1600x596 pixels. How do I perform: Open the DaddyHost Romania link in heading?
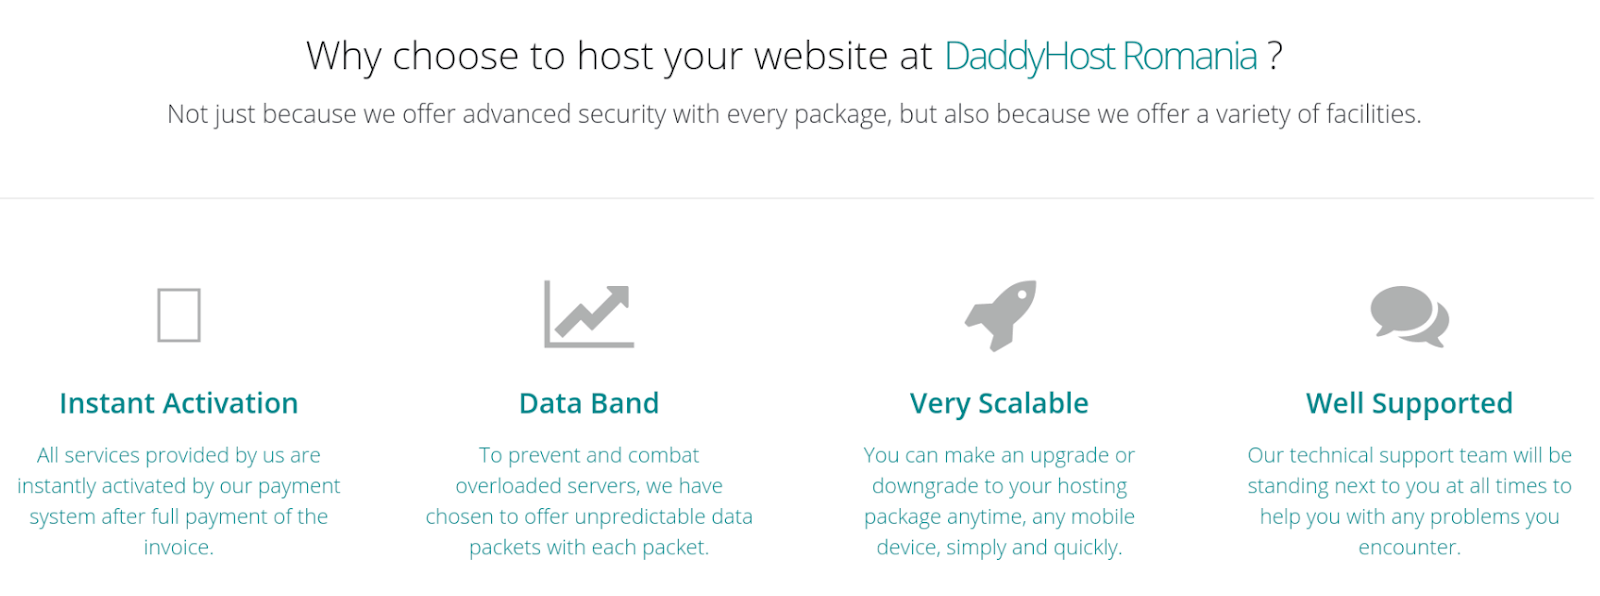click(x=1100, y=56)
